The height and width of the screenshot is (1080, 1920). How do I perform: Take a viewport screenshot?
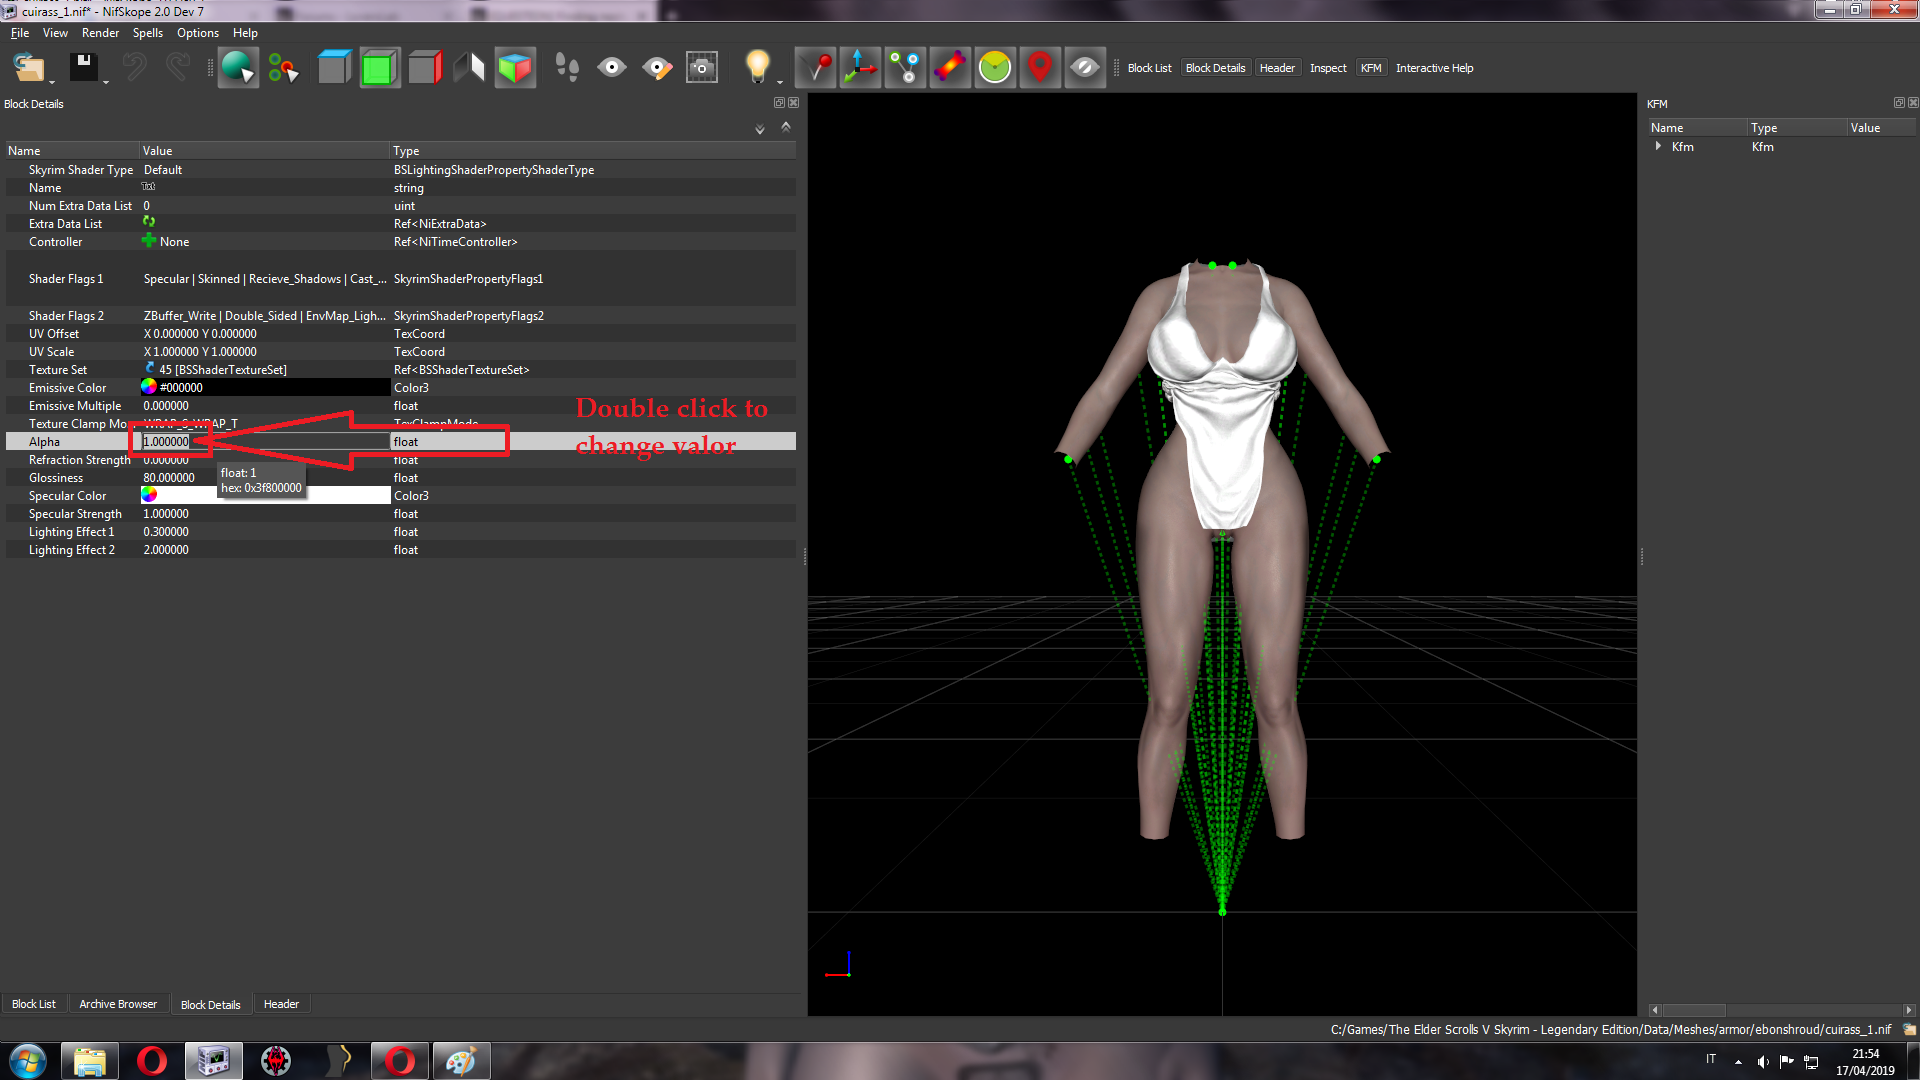(702, 68)
